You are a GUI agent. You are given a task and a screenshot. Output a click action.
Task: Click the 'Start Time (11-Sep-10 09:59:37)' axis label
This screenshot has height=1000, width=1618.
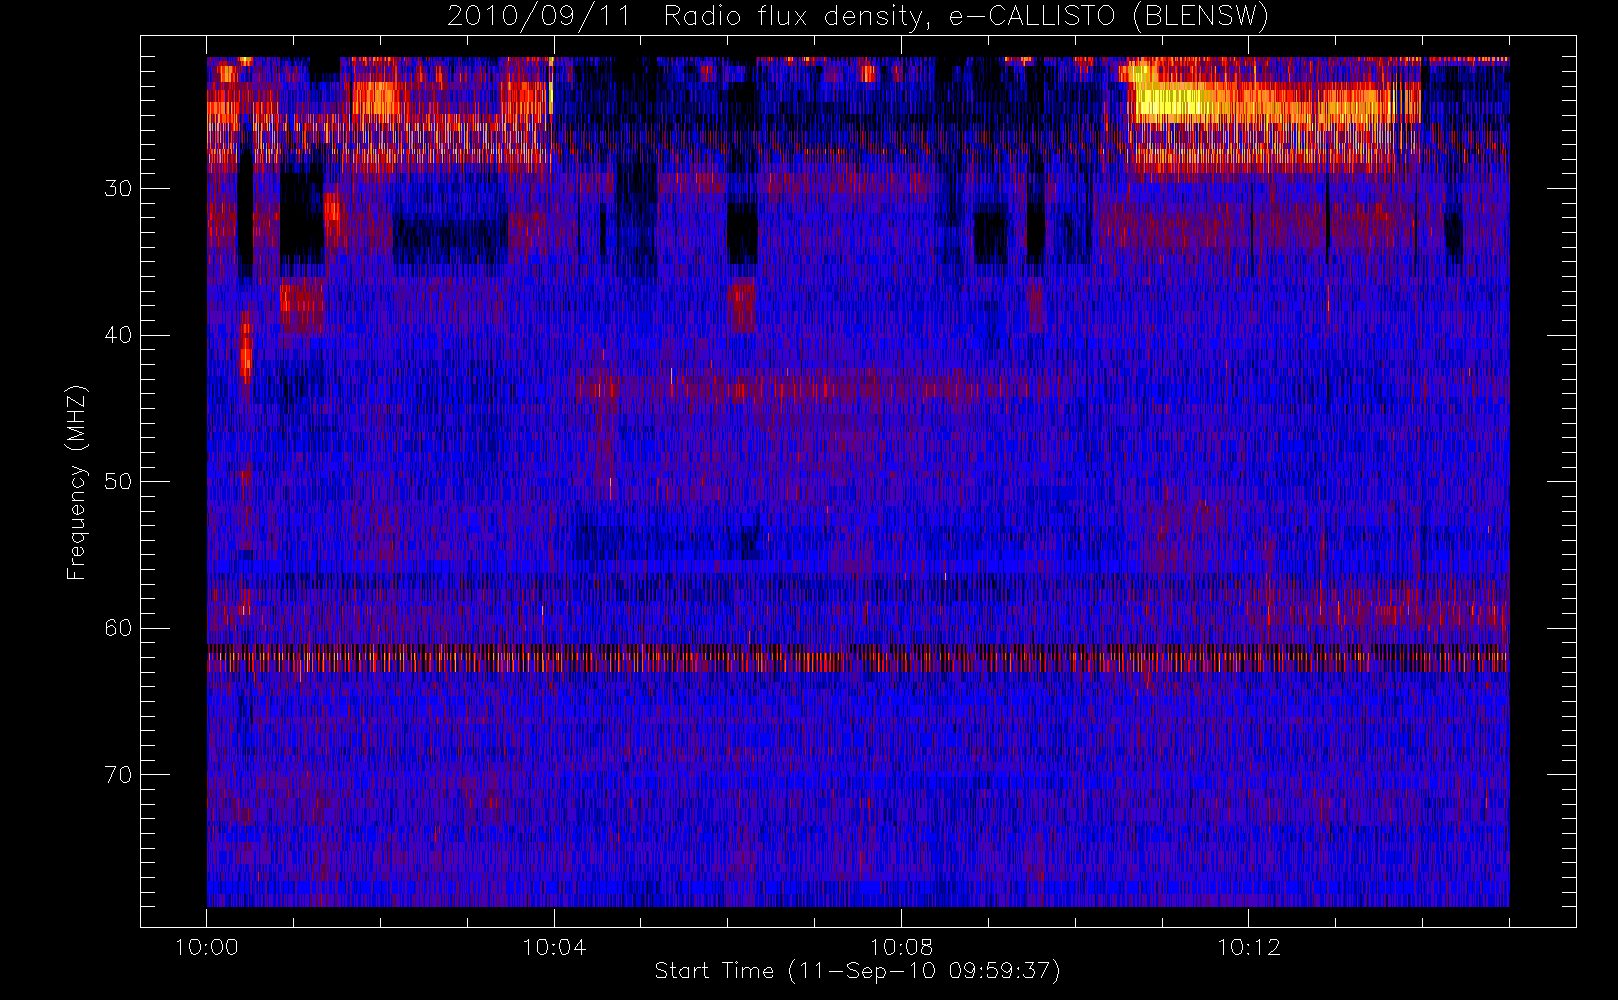tap(857, 971)
